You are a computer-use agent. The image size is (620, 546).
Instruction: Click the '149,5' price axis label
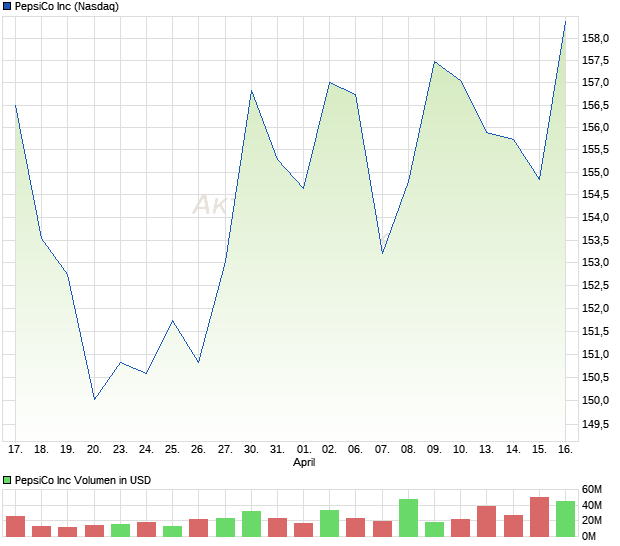pos(595,424)
